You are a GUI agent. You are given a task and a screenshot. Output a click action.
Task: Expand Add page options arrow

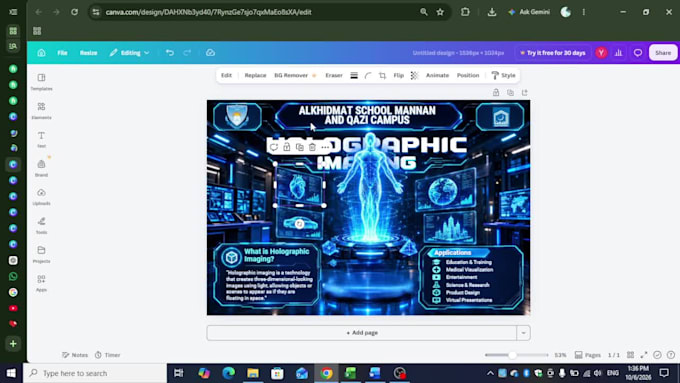pyautogui.click(x=523, y=333)
